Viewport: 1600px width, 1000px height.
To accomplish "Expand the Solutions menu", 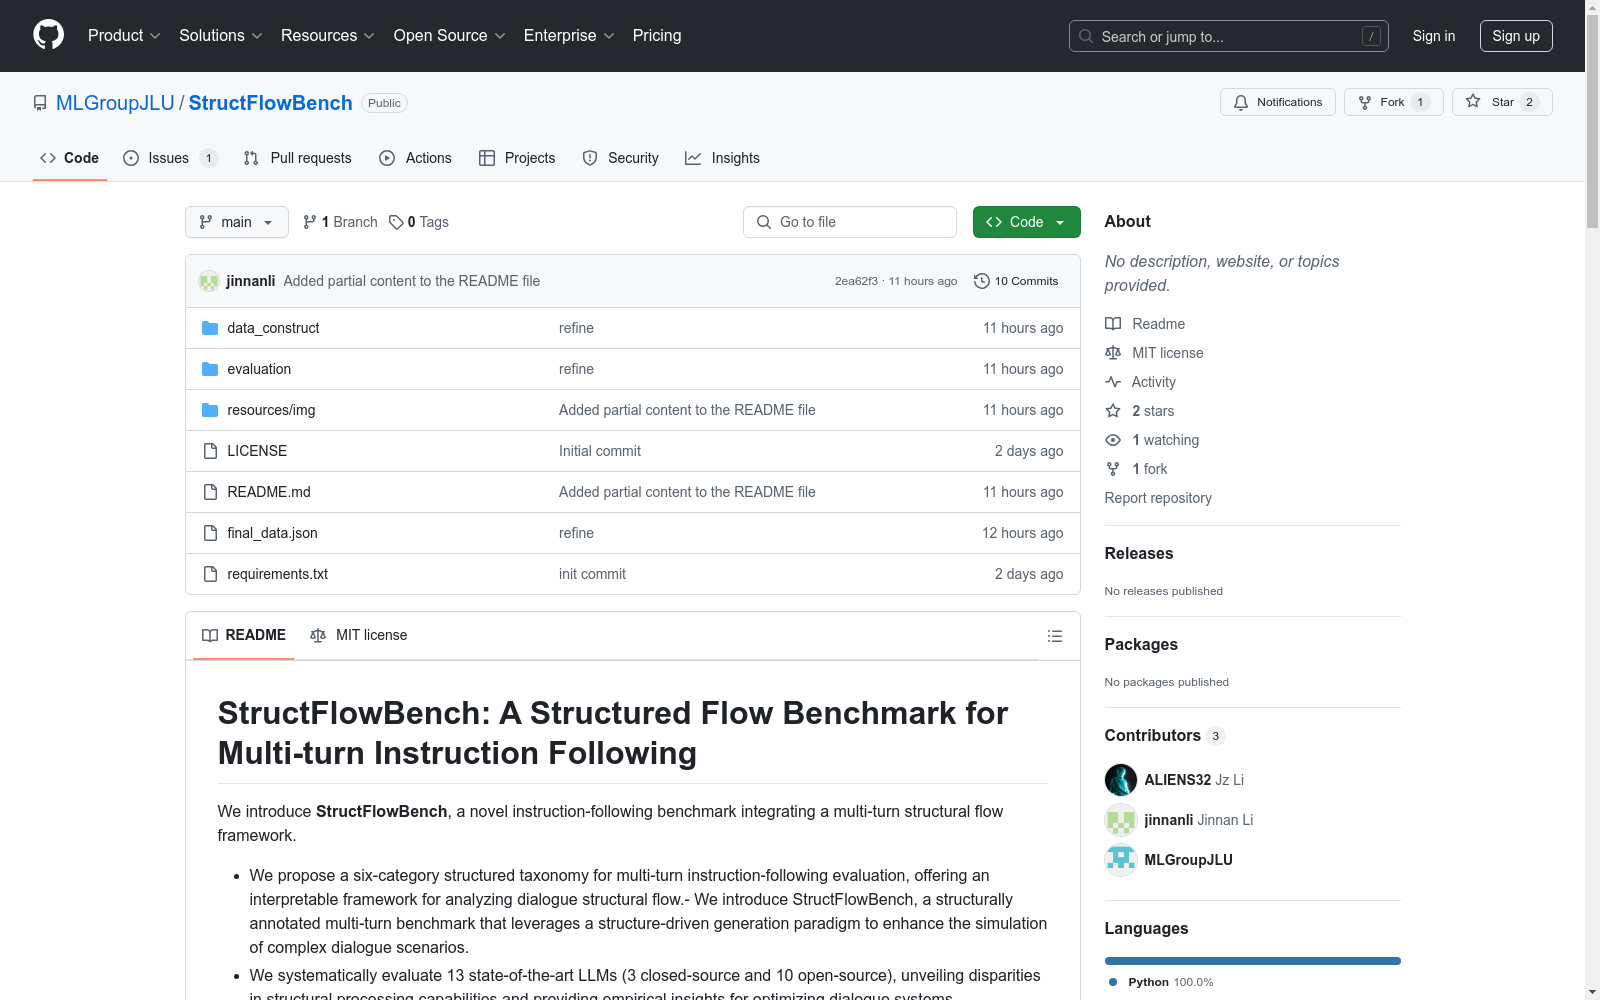I will [x=221, y=36].
